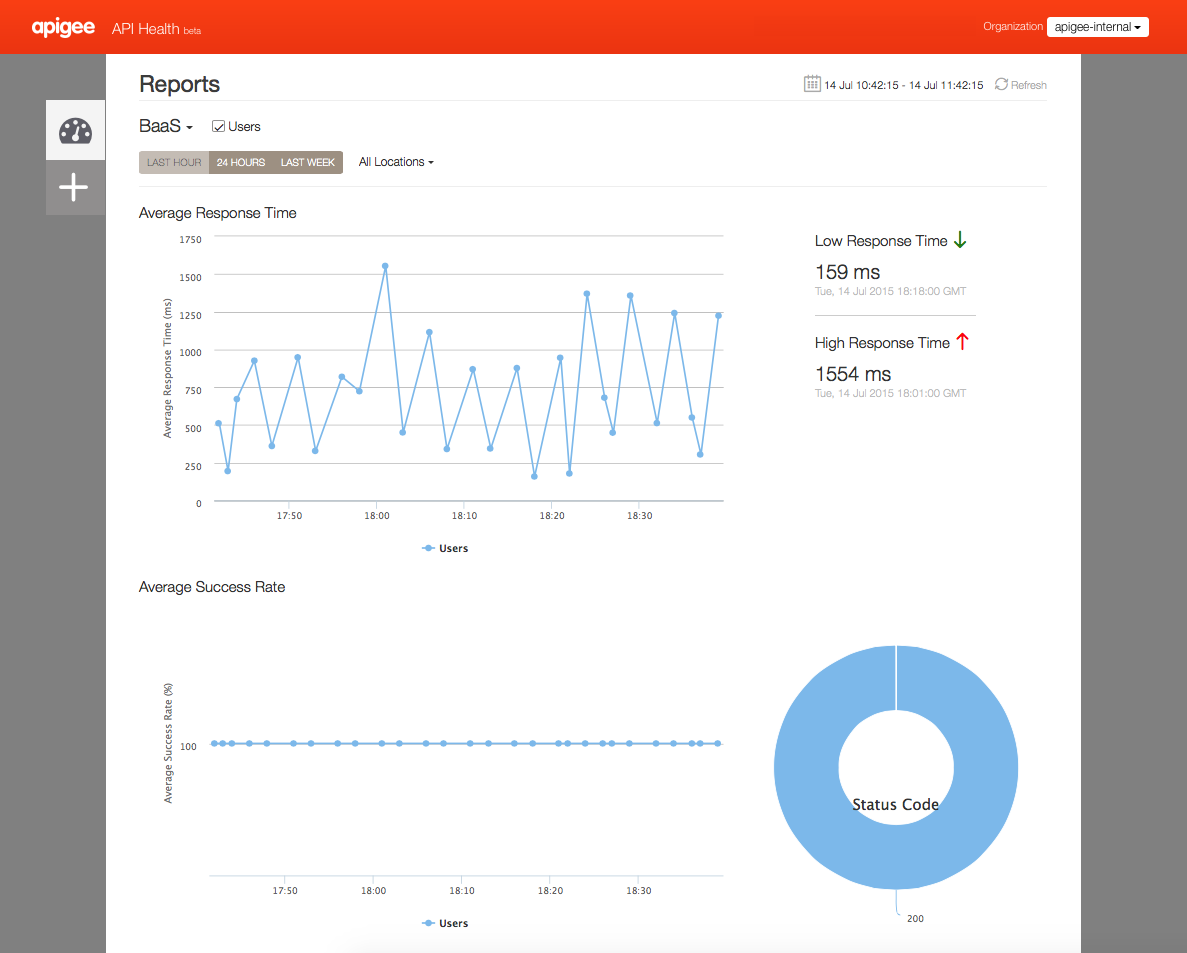The height and width of the screenshot is (953, 1187).
Task: Open the apigee-internal organization selector
Action: pyautogui.click(x=1097, y=26)
